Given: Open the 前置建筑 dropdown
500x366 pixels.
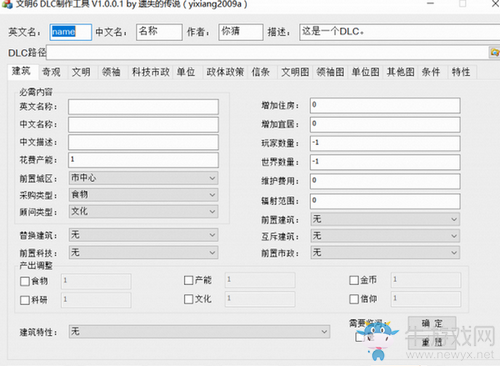Looking at the screenshot, I should click(385, 219).
